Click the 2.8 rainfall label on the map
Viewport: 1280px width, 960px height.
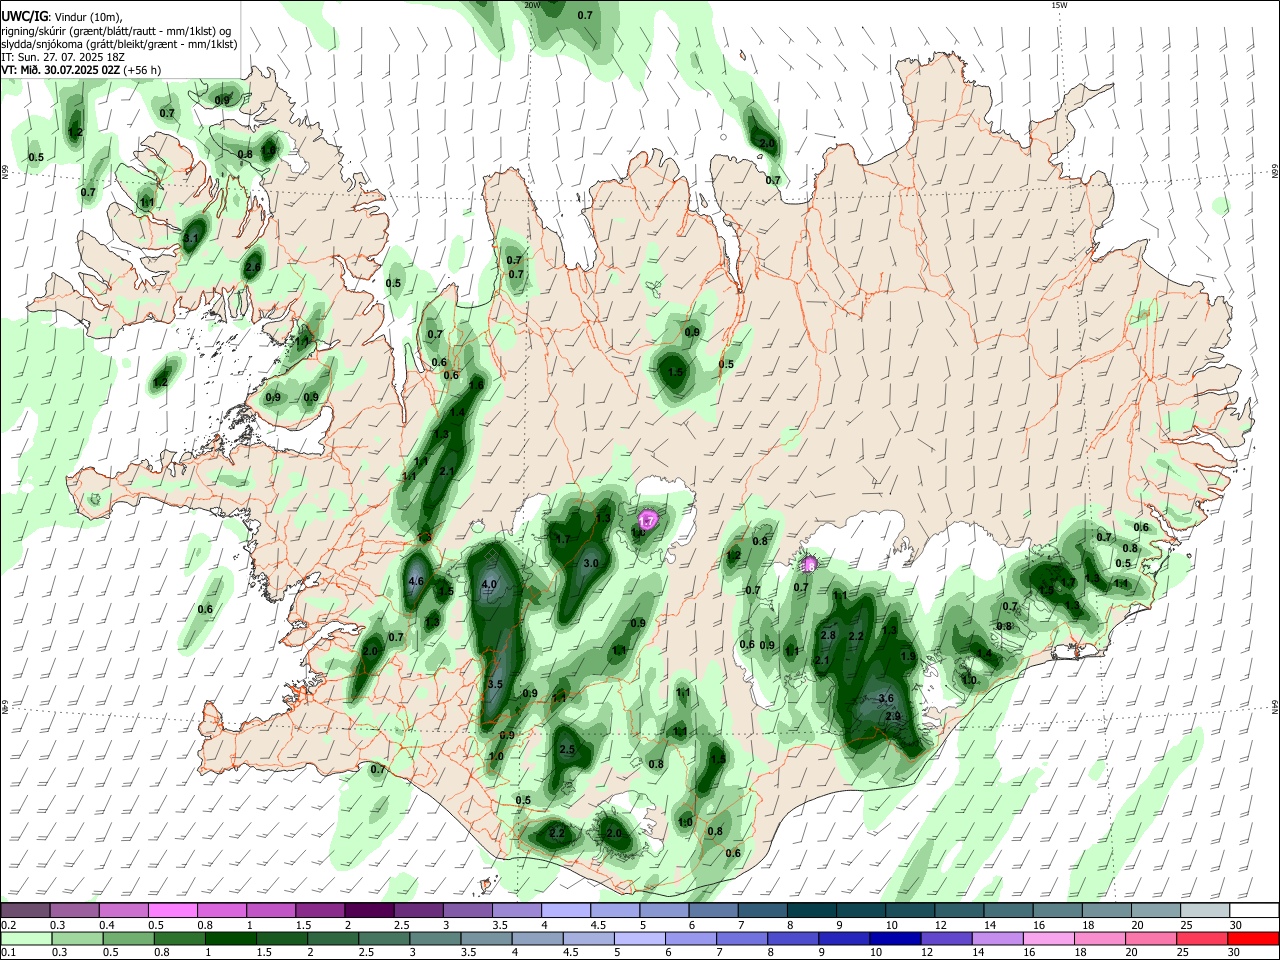(x=828, y=635)
